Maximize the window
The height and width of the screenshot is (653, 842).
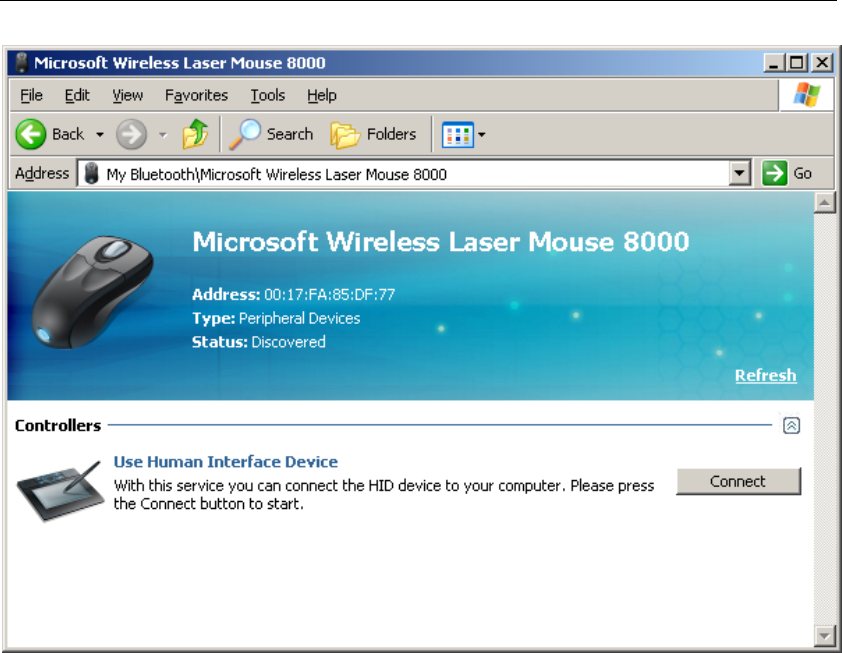(796, 63)
